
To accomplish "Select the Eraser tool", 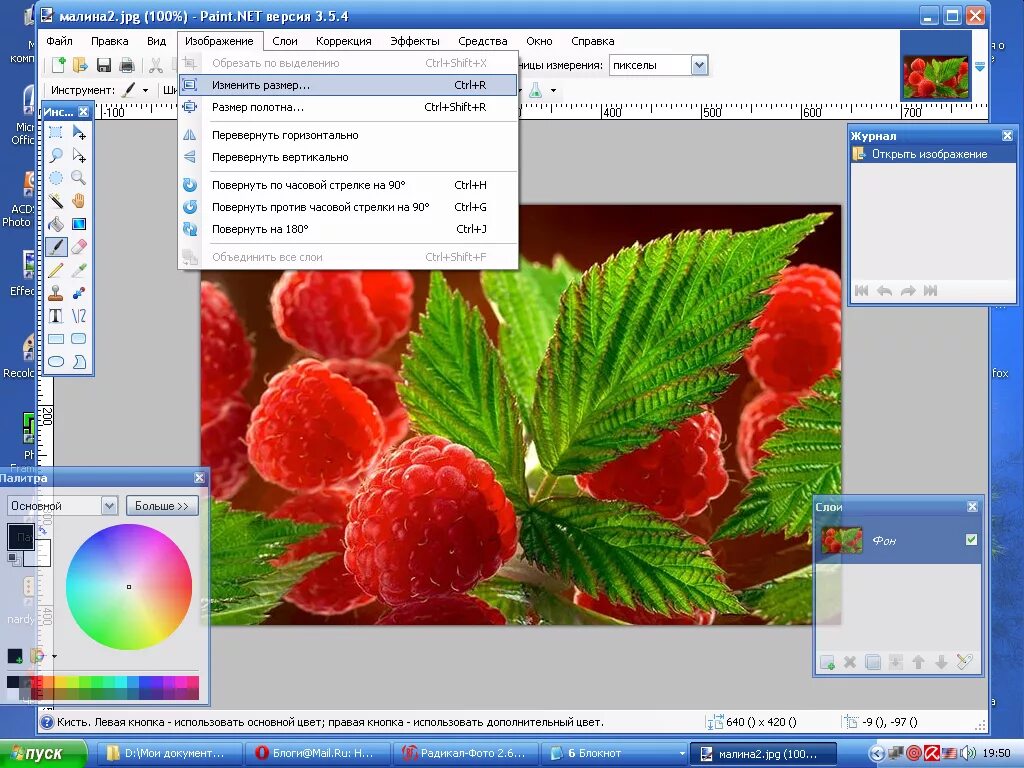I will point(79,247).
